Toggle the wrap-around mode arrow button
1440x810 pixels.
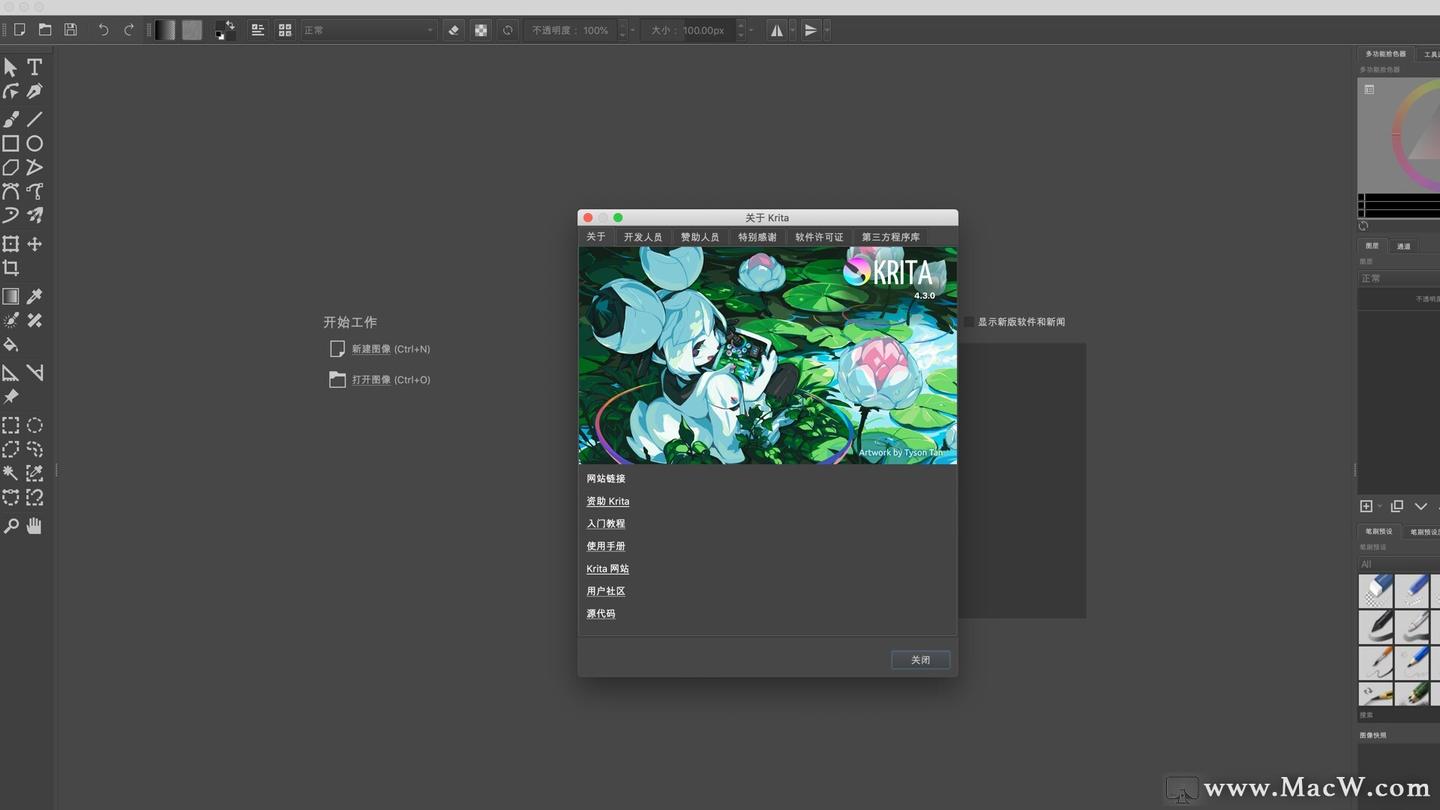[811, 30]
